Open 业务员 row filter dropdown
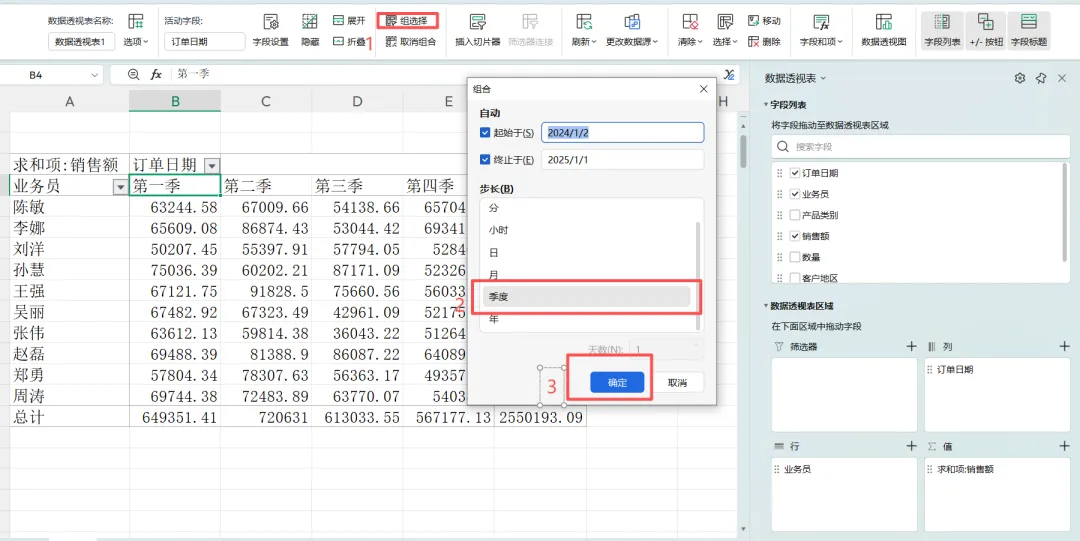Image resolution: width=1080 pixels, height=541 pixels. (x=121, y=186)
